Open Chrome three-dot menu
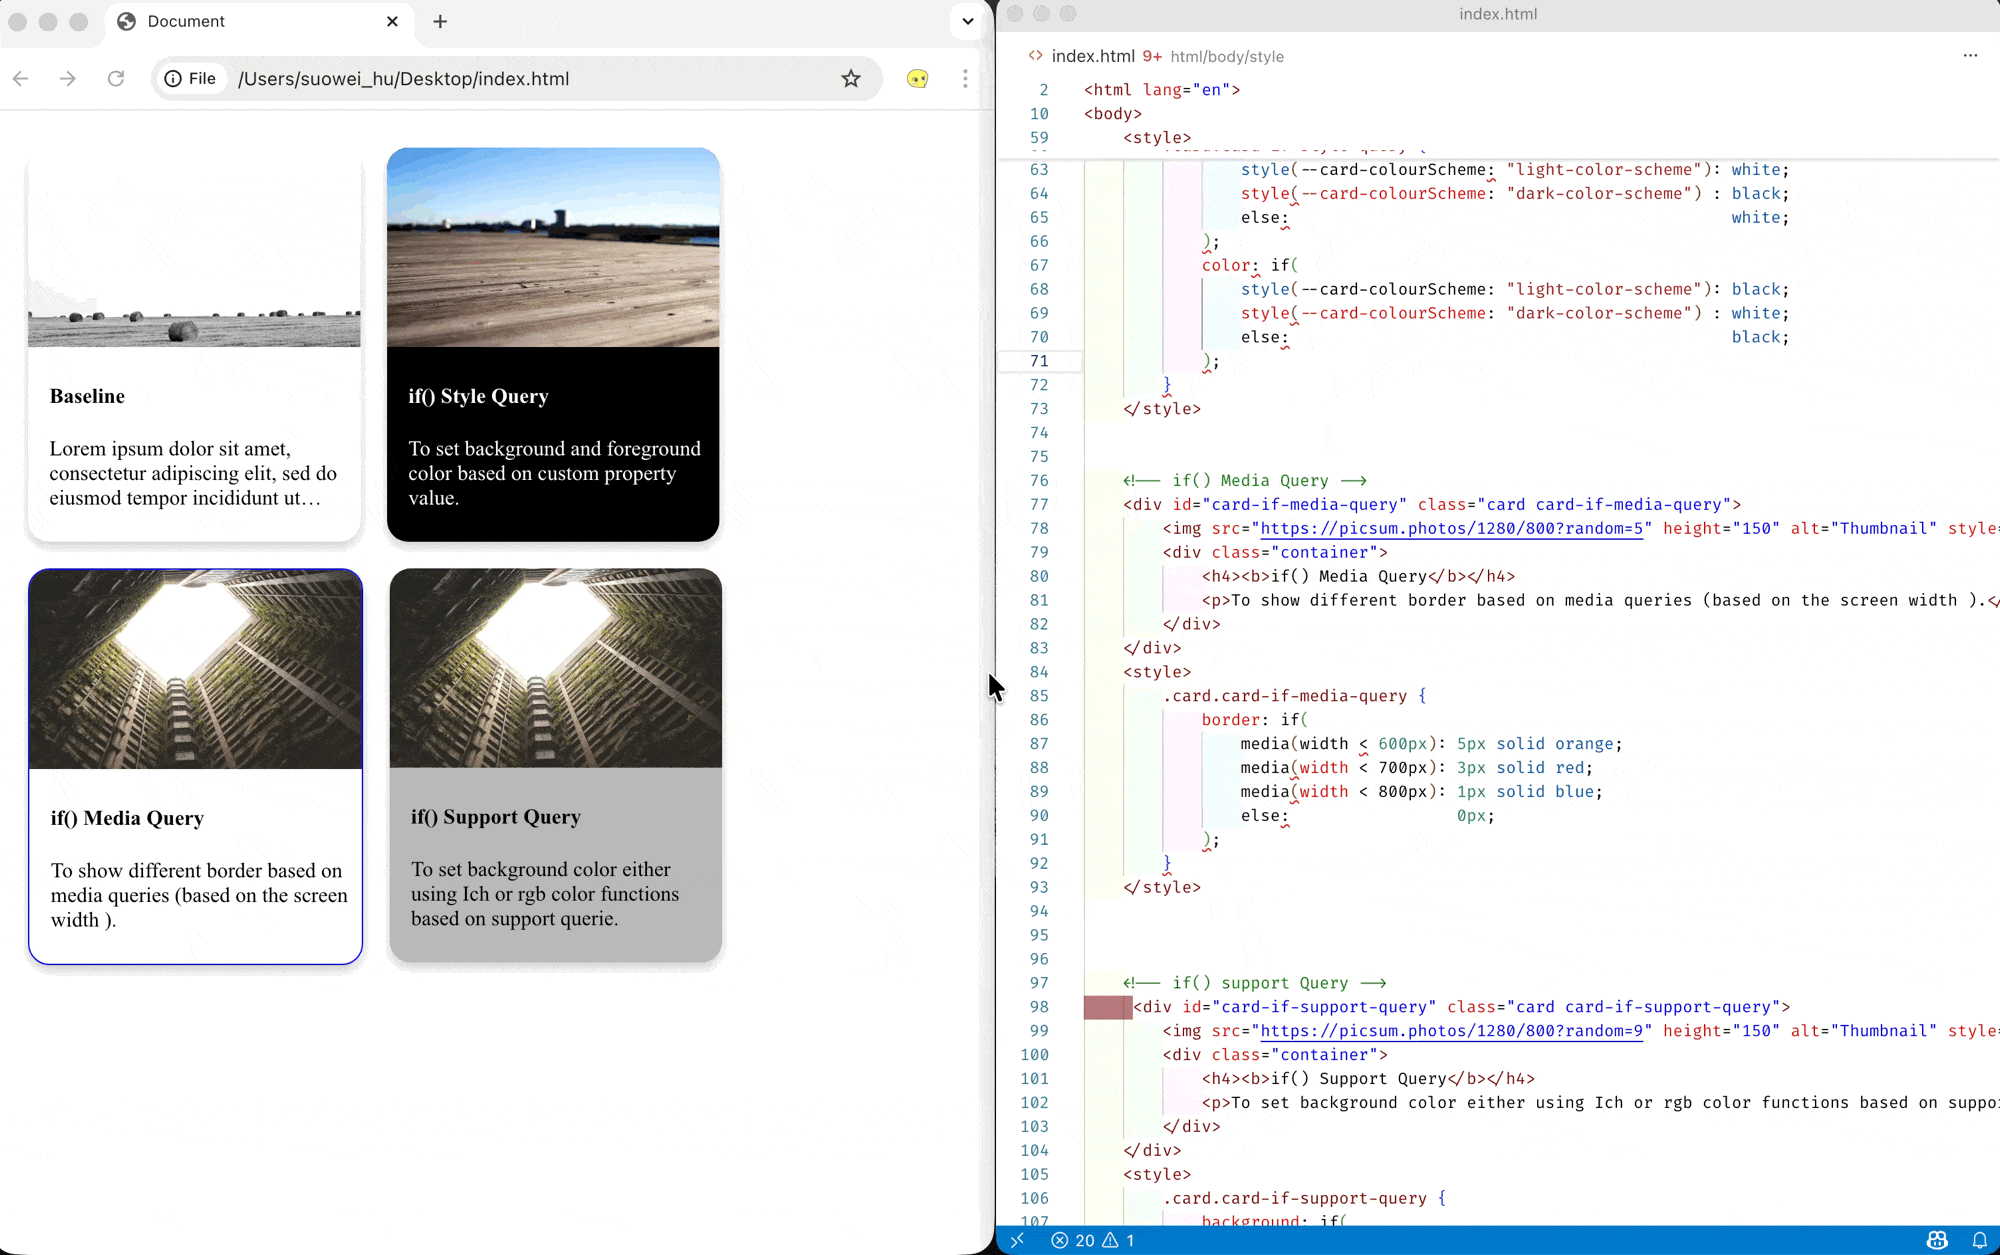The image size is (2000, 1255). [x=965, y=78]
